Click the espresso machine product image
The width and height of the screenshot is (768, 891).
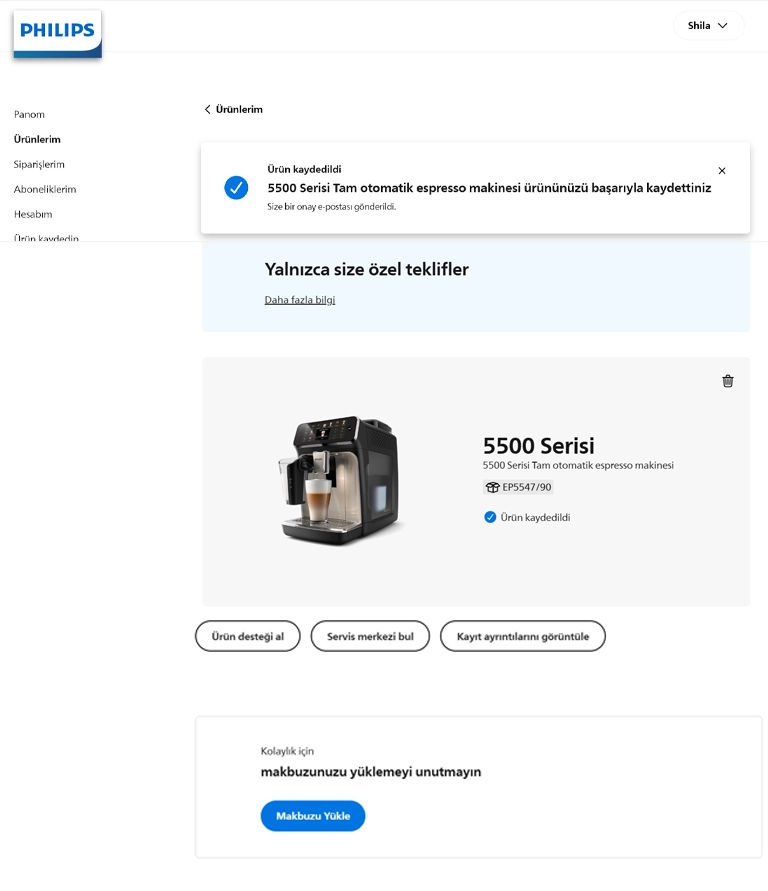339,481
